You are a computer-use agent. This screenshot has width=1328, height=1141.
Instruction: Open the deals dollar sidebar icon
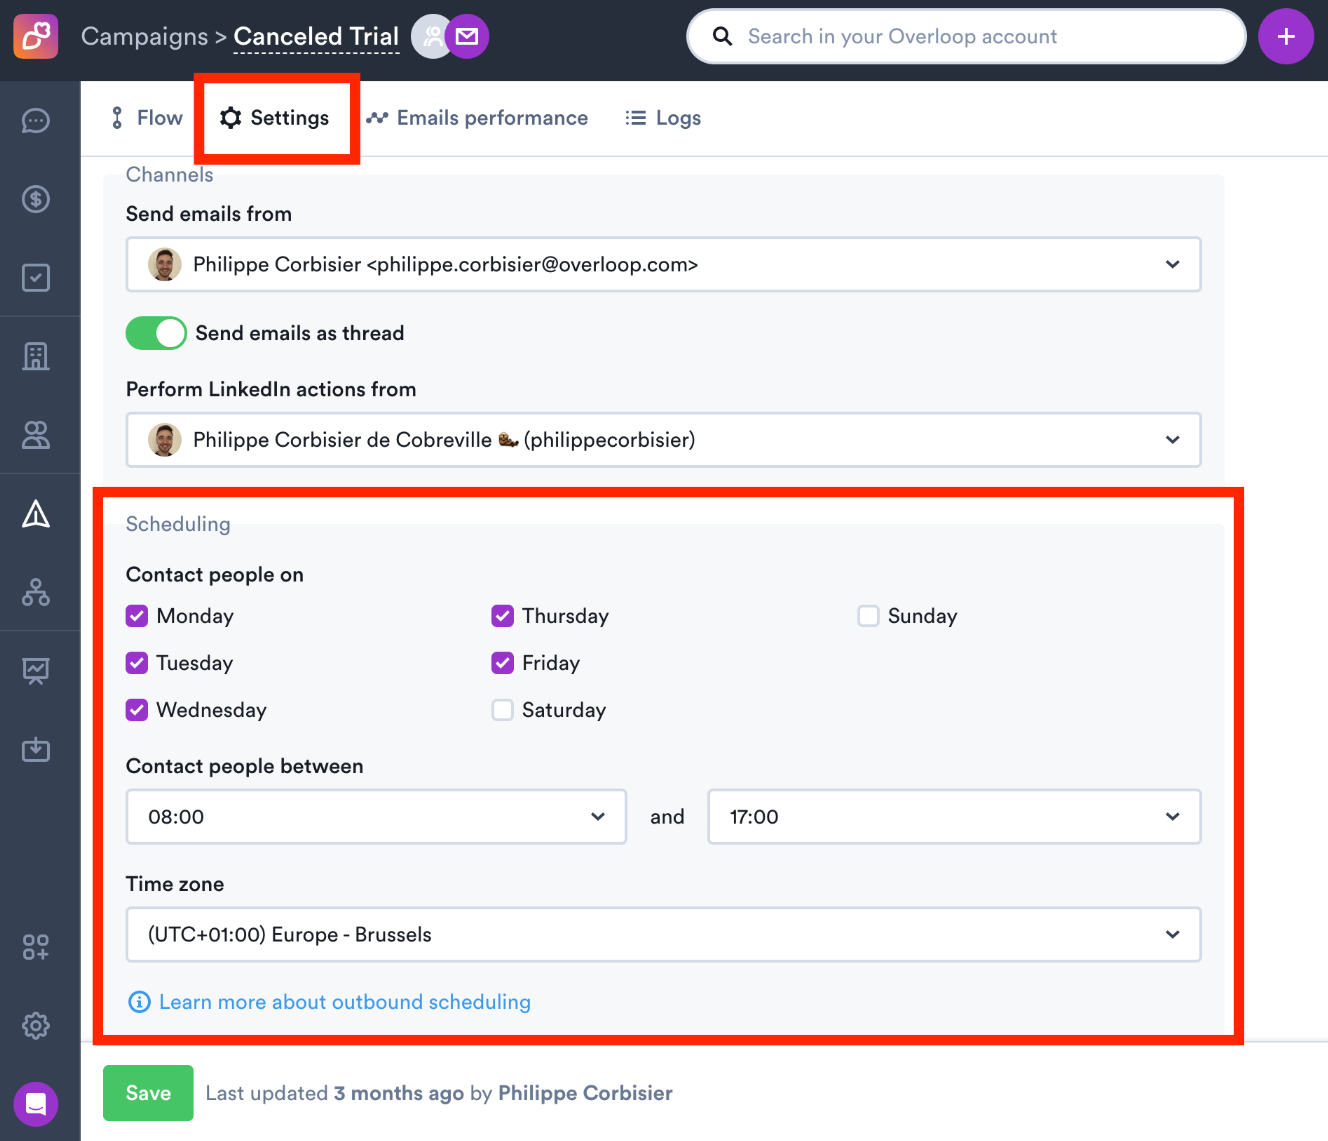[36, 199]
